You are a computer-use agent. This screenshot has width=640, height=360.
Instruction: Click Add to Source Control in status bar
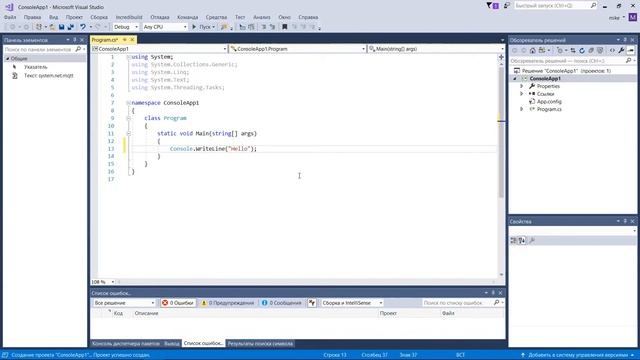[578, 355]
